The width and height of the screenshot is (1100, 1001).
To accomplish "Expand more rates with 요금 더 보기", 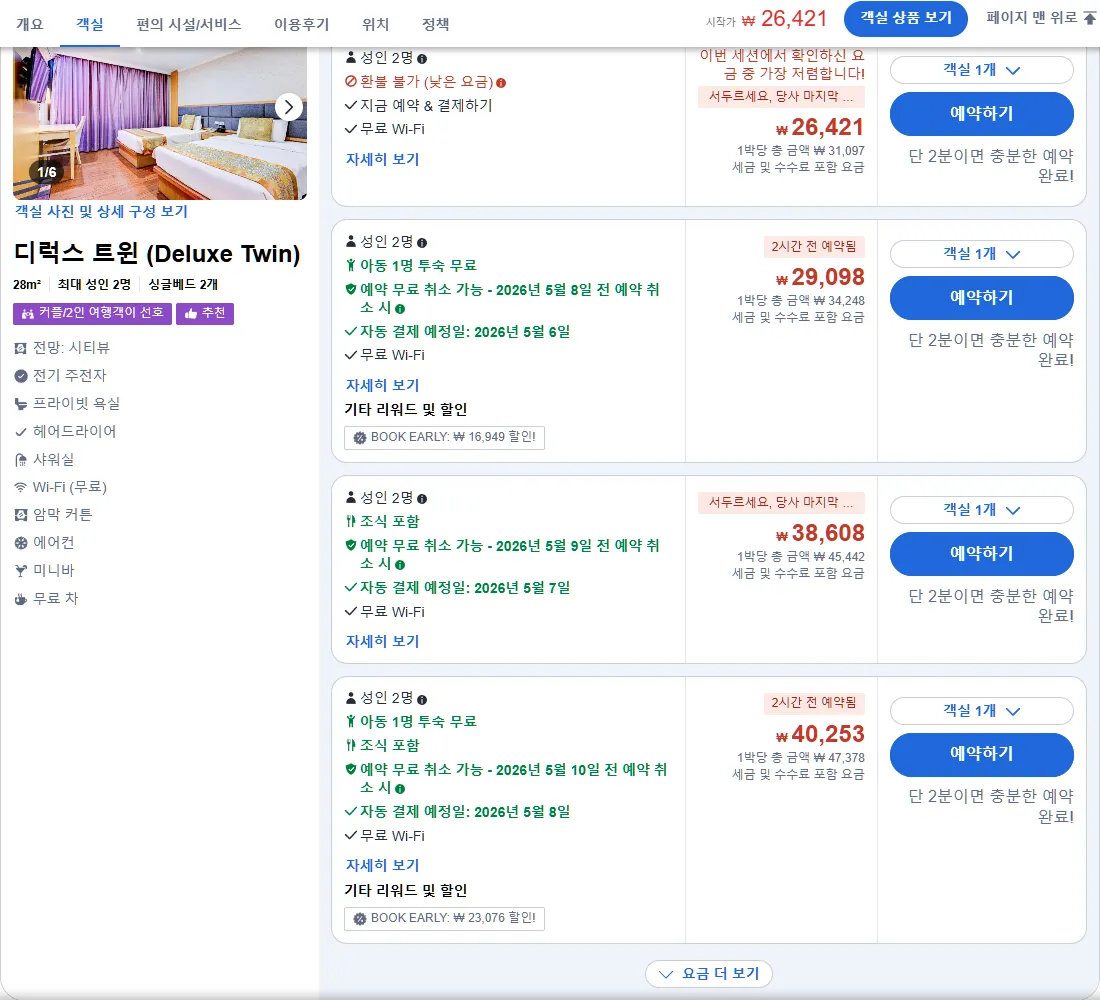I will pyautogui.click(x=709, y=974).
